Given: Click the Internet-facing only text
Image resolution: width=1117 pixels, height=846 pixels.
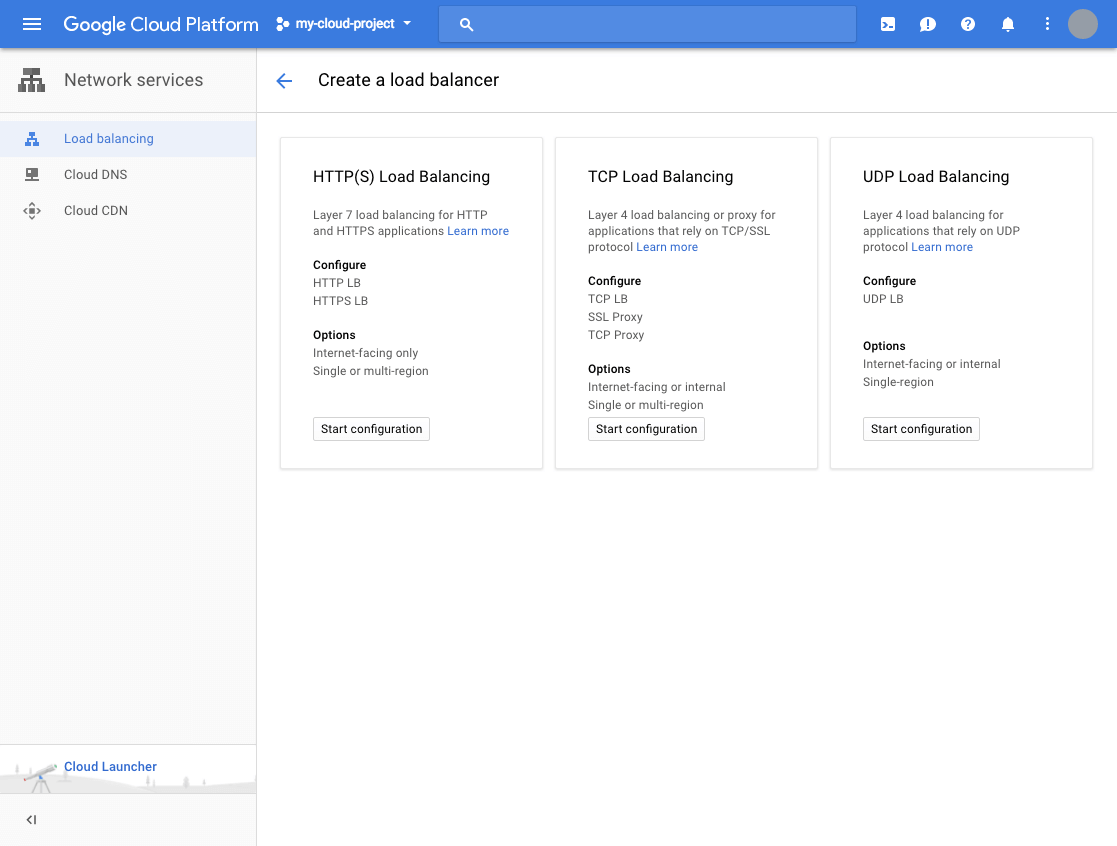Looking at the screenshot, I should (x=365, y=352).
